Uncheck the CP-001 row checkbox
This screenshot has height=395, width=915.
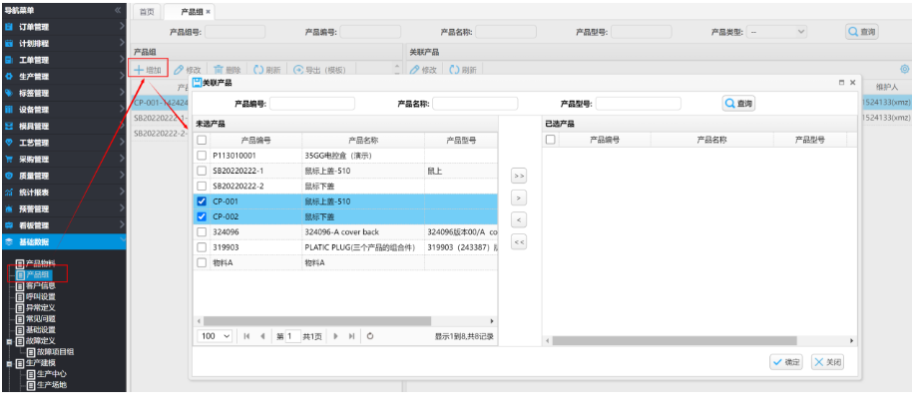[201, 201]
